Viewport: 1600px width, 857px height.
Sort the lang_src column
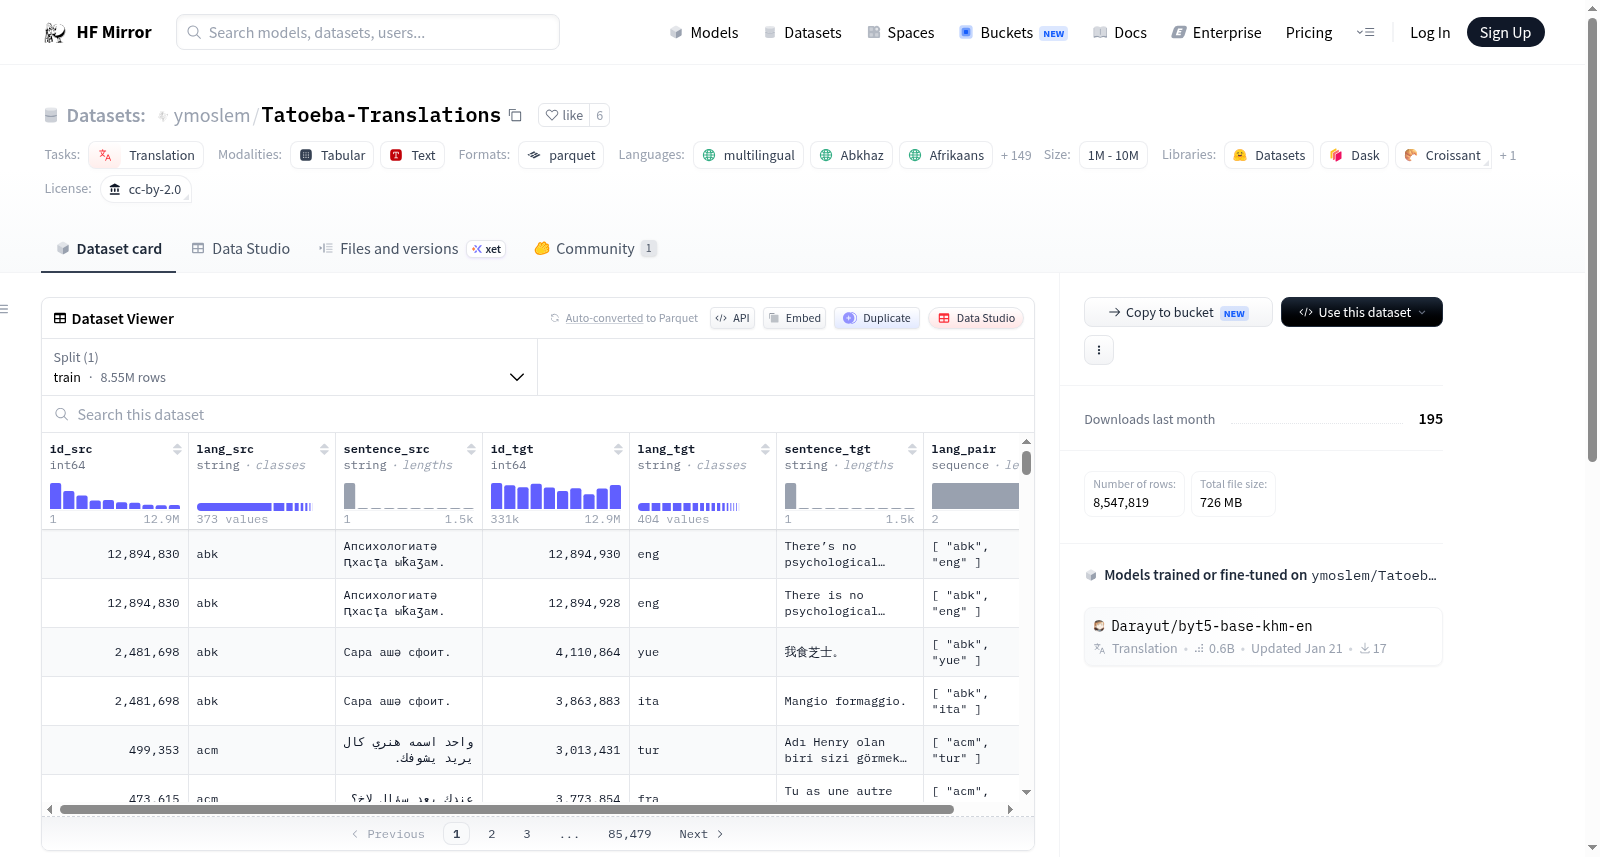point(324,449)
